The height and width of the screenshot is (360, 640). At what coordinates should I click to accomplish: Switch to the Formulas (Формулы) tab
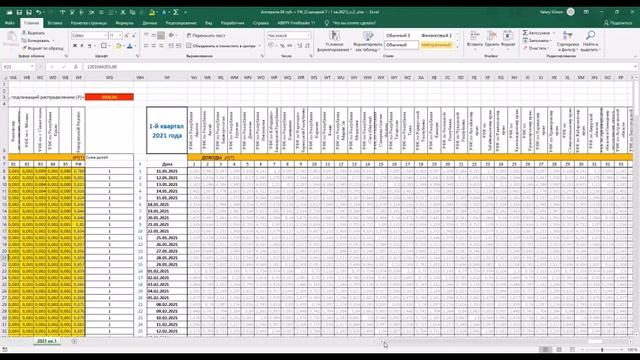click(x=124, y=23)
